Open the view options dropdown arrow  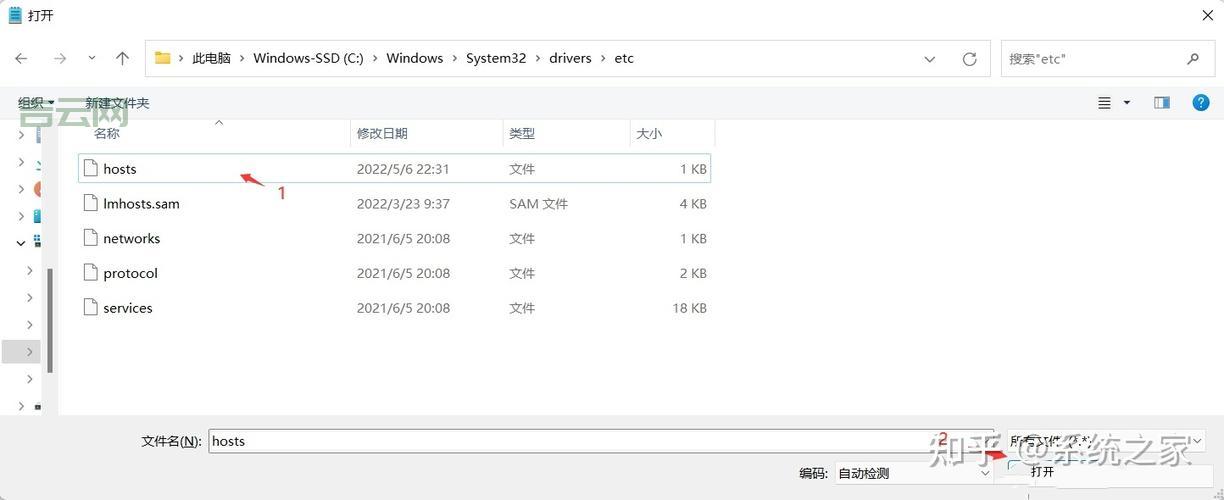point(1127,103)
